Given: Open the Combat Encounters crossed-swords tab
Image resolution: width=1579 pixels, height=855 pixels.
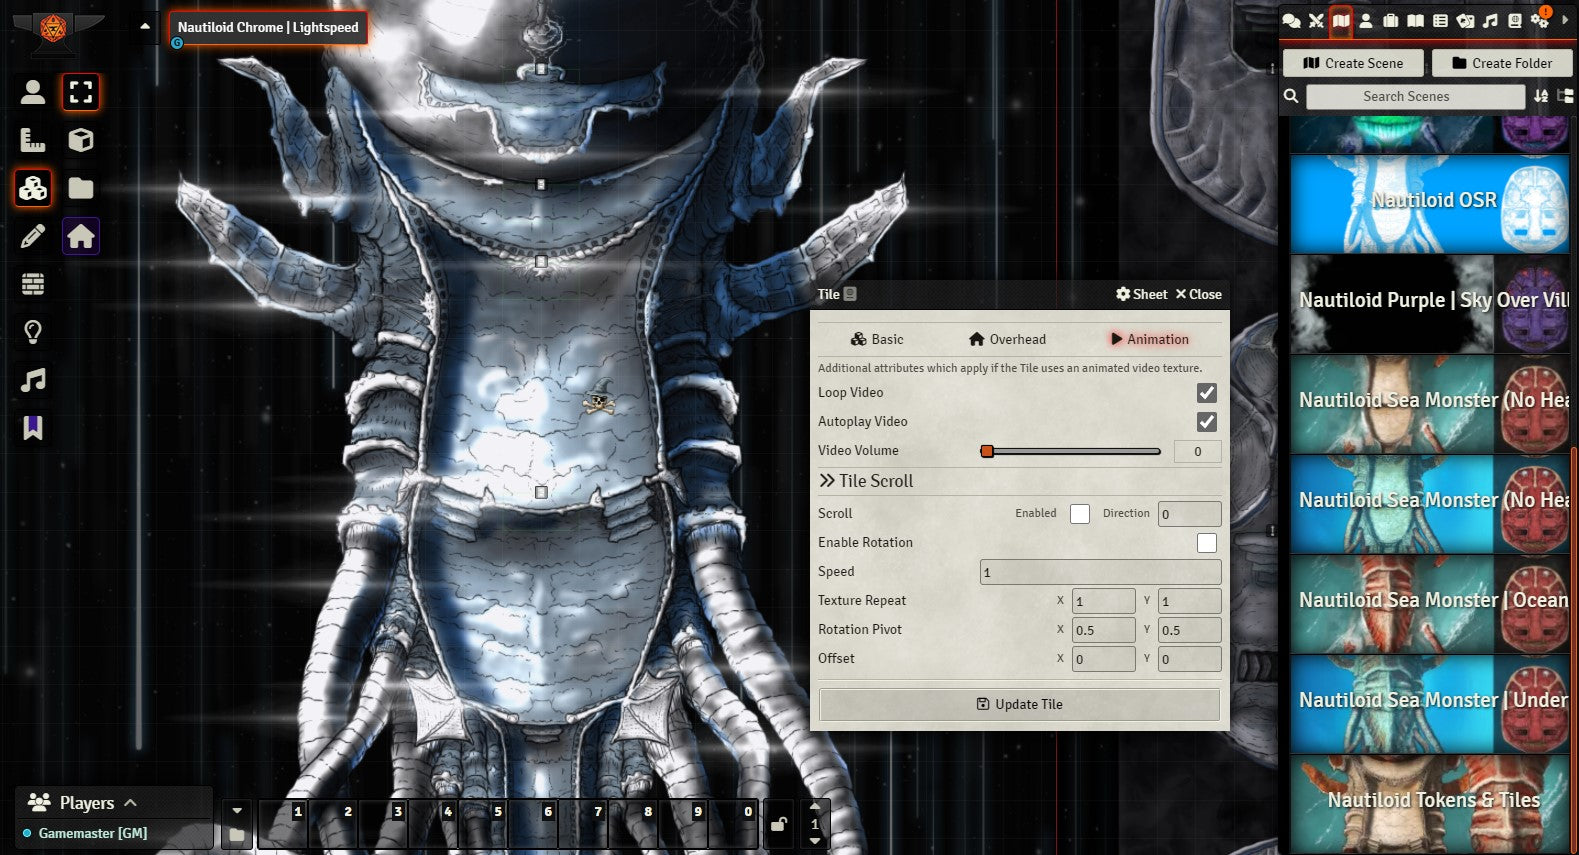Looking at the screenshot, I should coord(1316,21).
